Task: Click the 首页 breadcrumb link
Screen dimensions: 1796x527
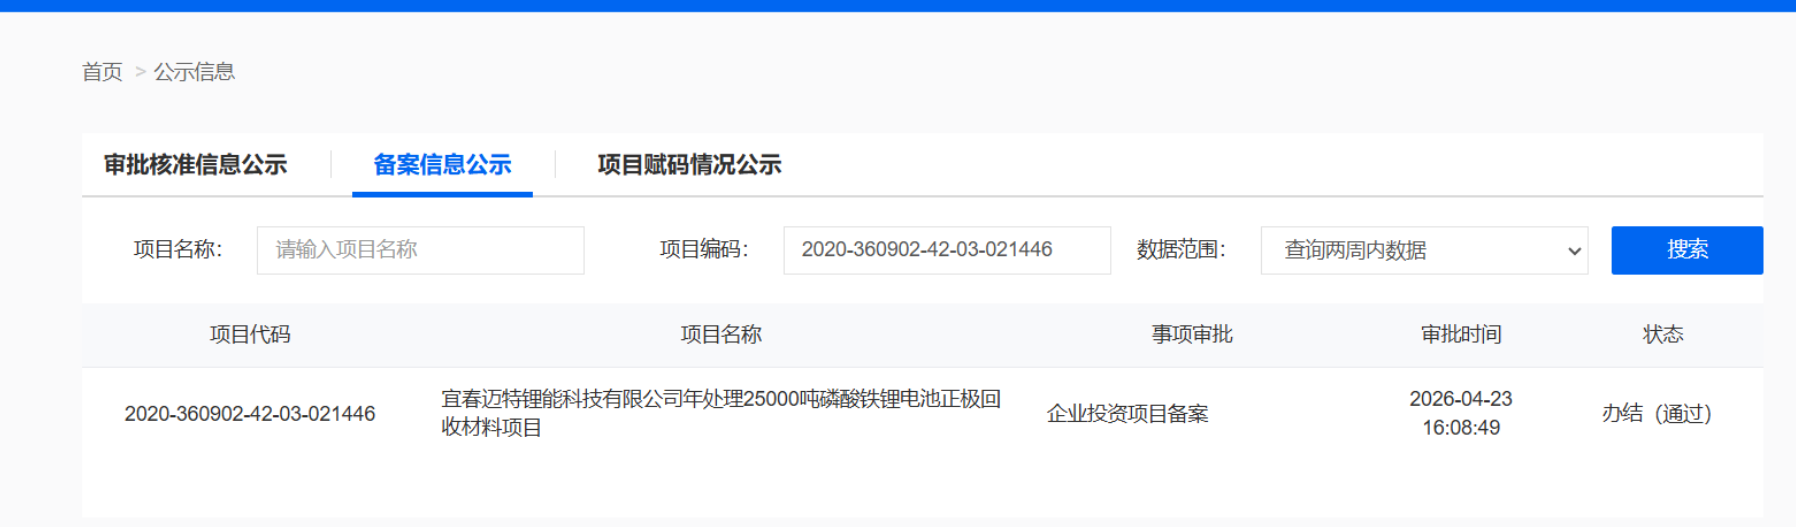Action: (x=102, y=72)
